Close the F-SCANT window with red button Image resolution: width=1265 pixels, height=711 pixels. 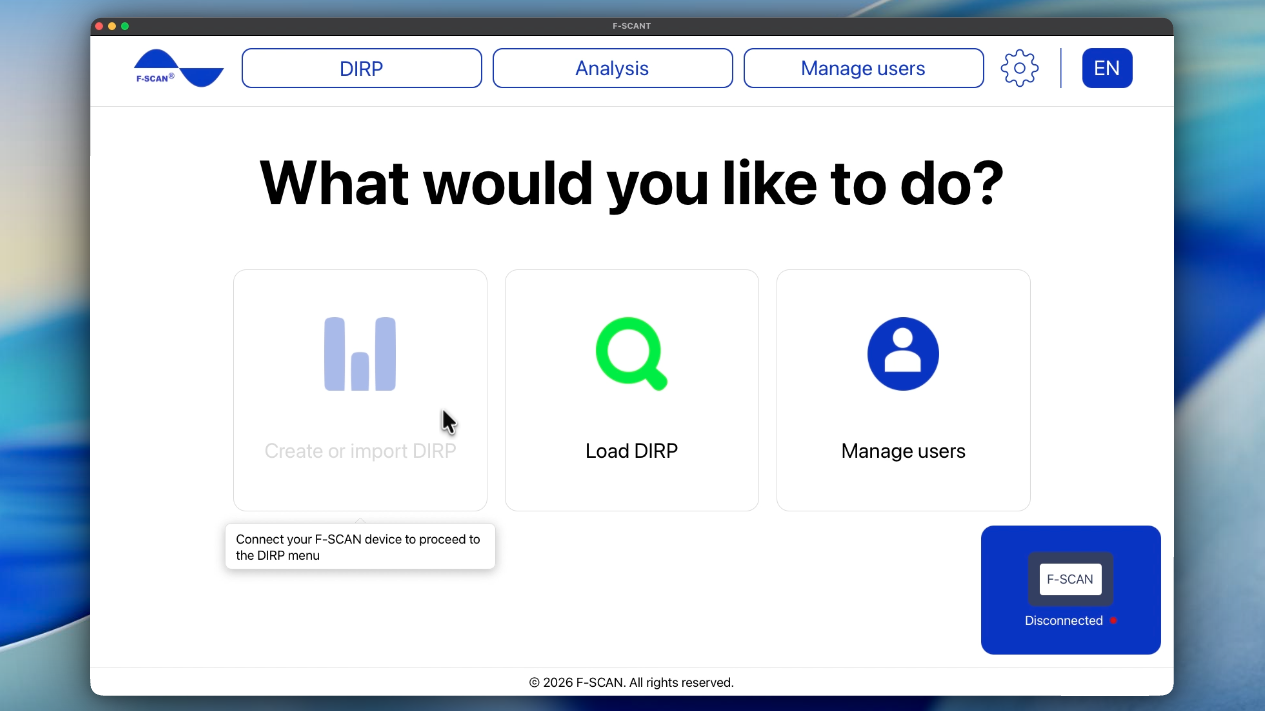pyautogui.click(x=99, y=26)
